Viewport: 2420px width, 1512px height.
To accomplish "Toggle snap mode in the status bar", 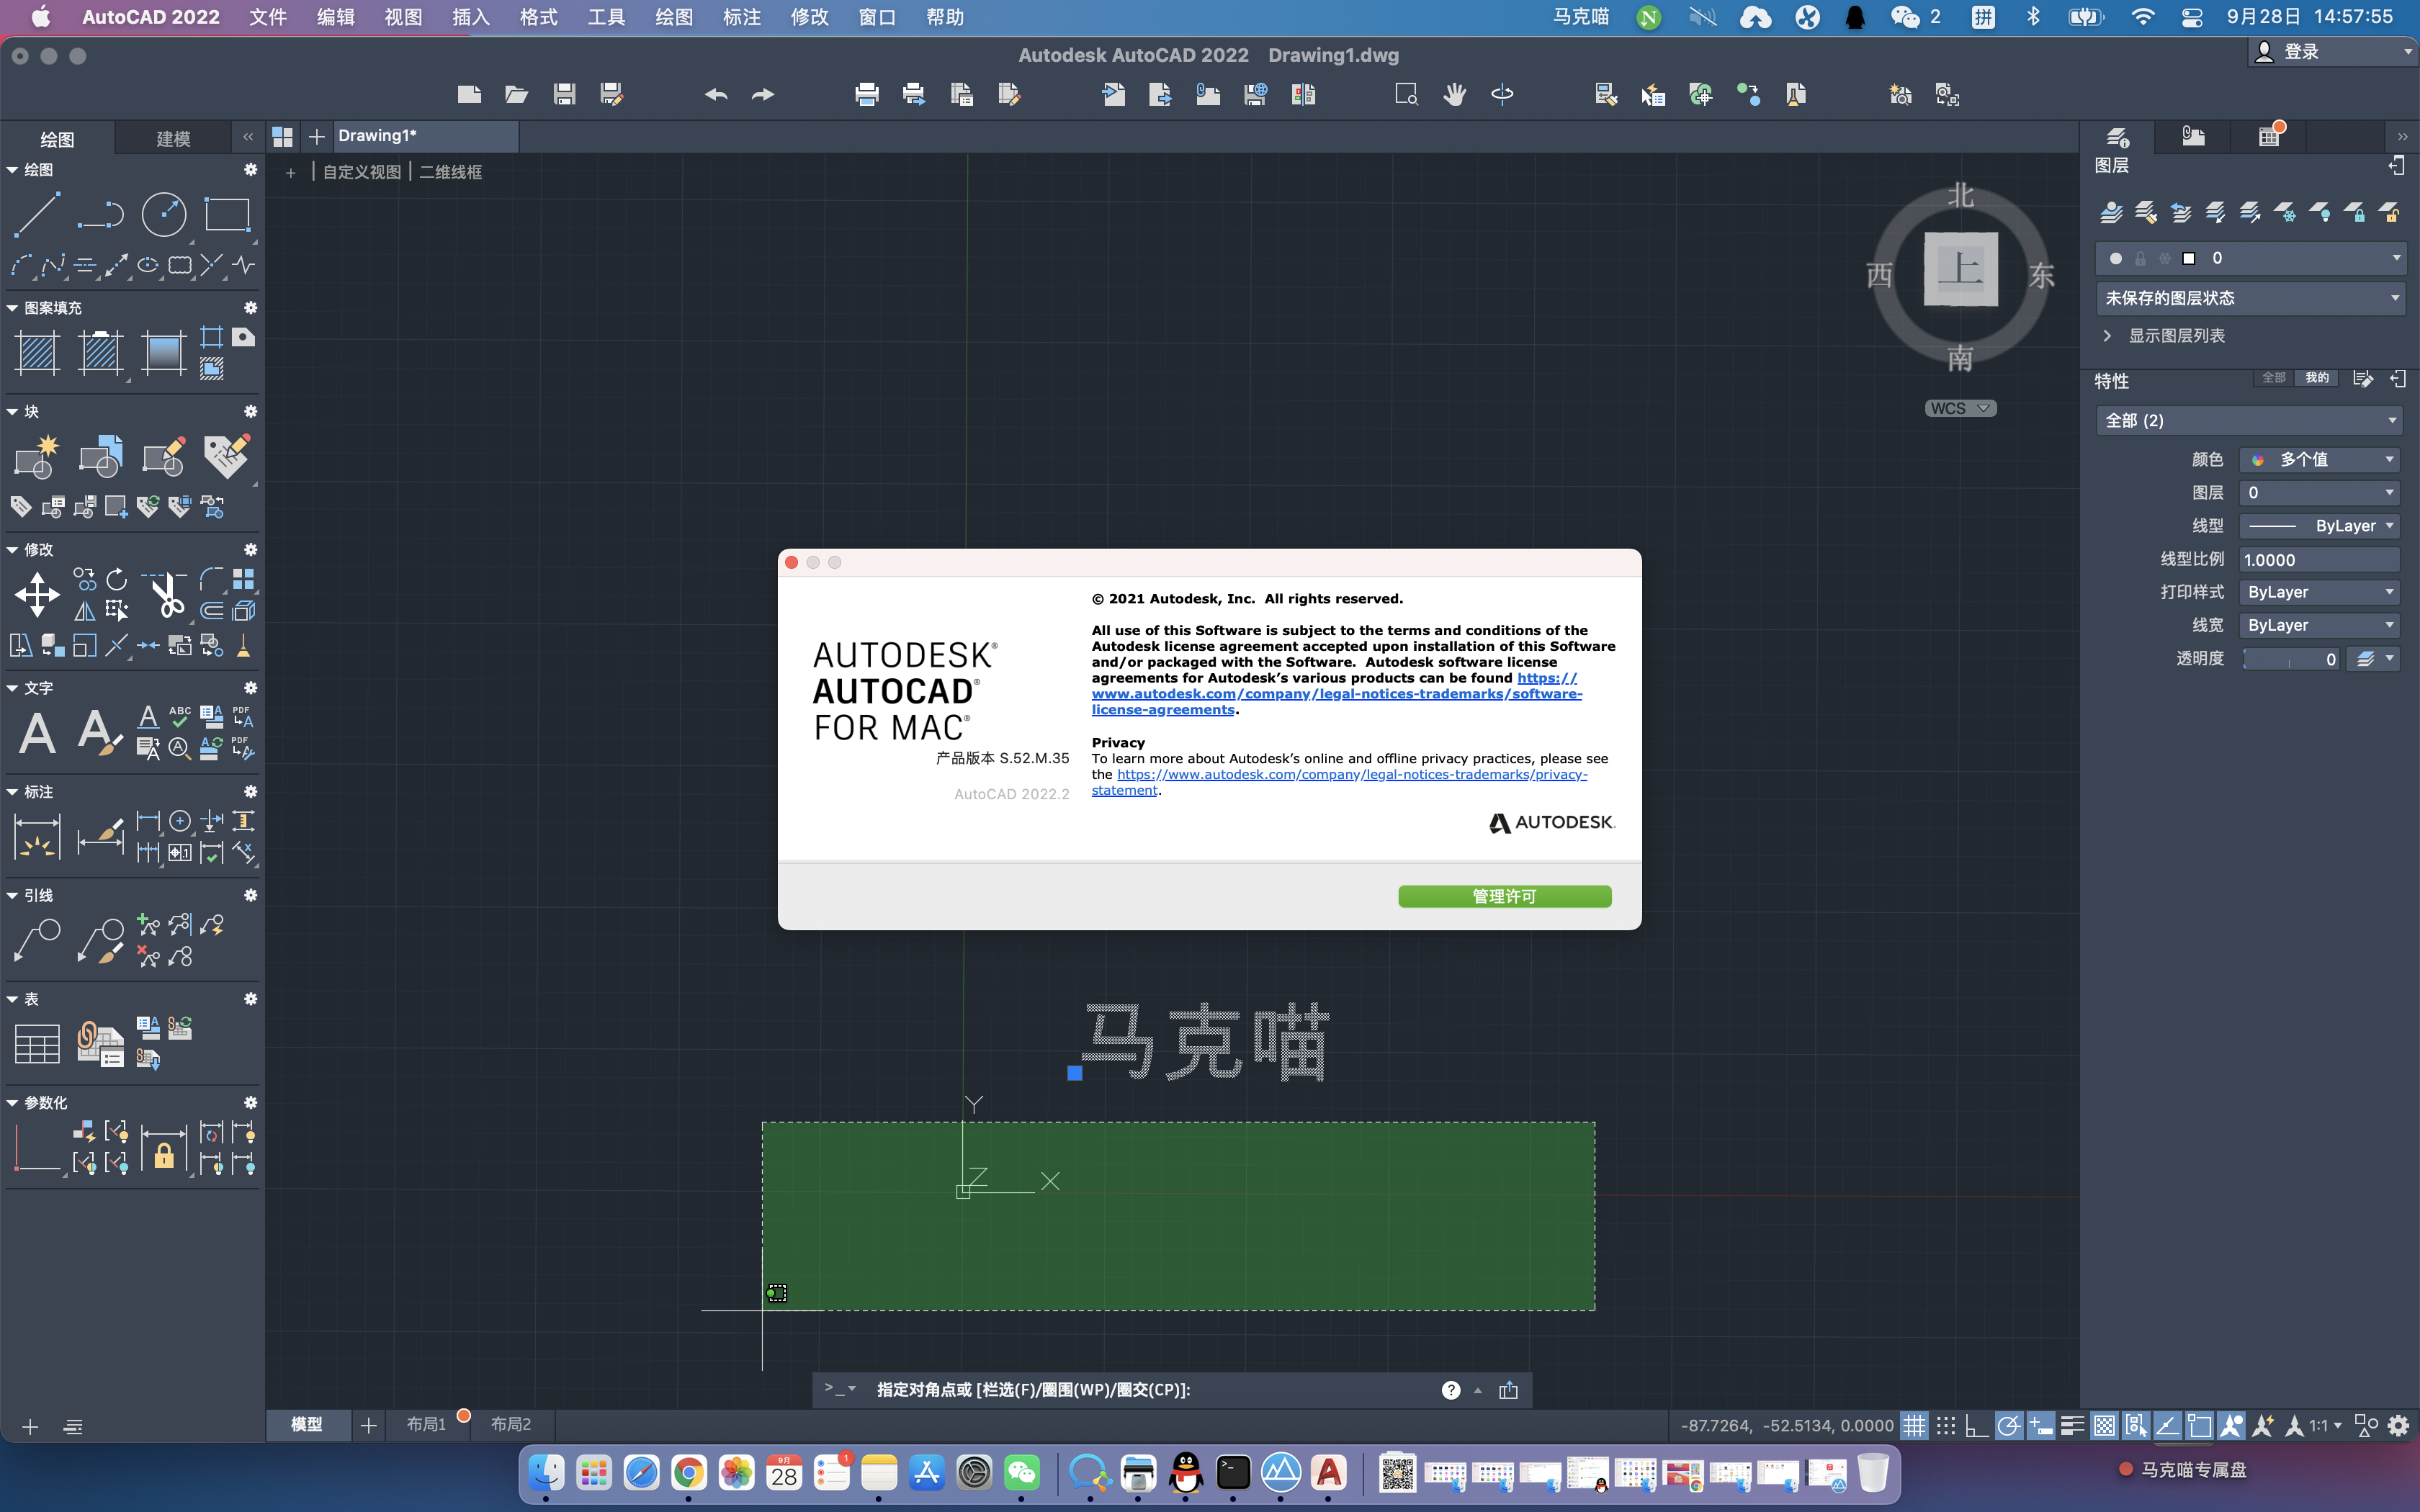I will pos(1945,1425).
